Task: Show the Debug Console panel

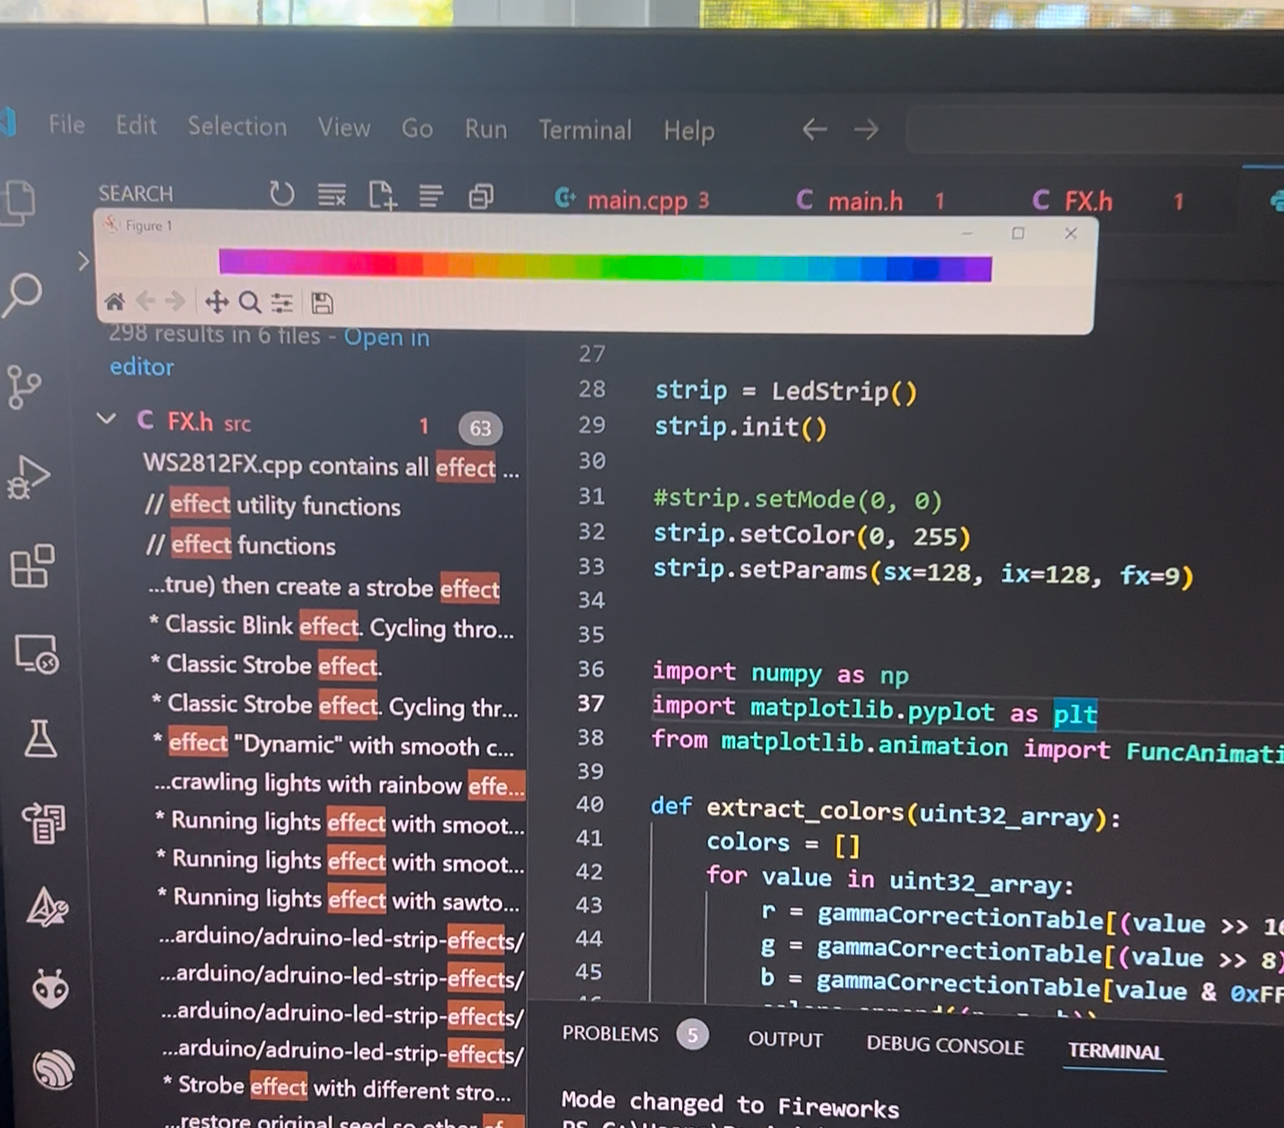Action: pos(944,1046)
